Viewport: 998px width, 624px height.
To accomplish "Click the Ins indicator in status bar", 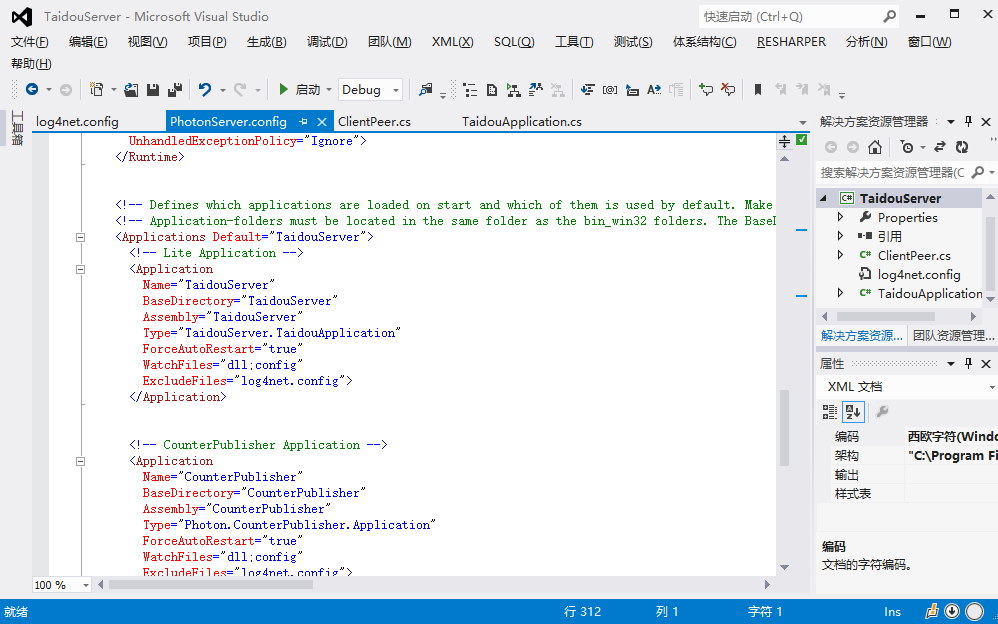I will tap(892, 612).
